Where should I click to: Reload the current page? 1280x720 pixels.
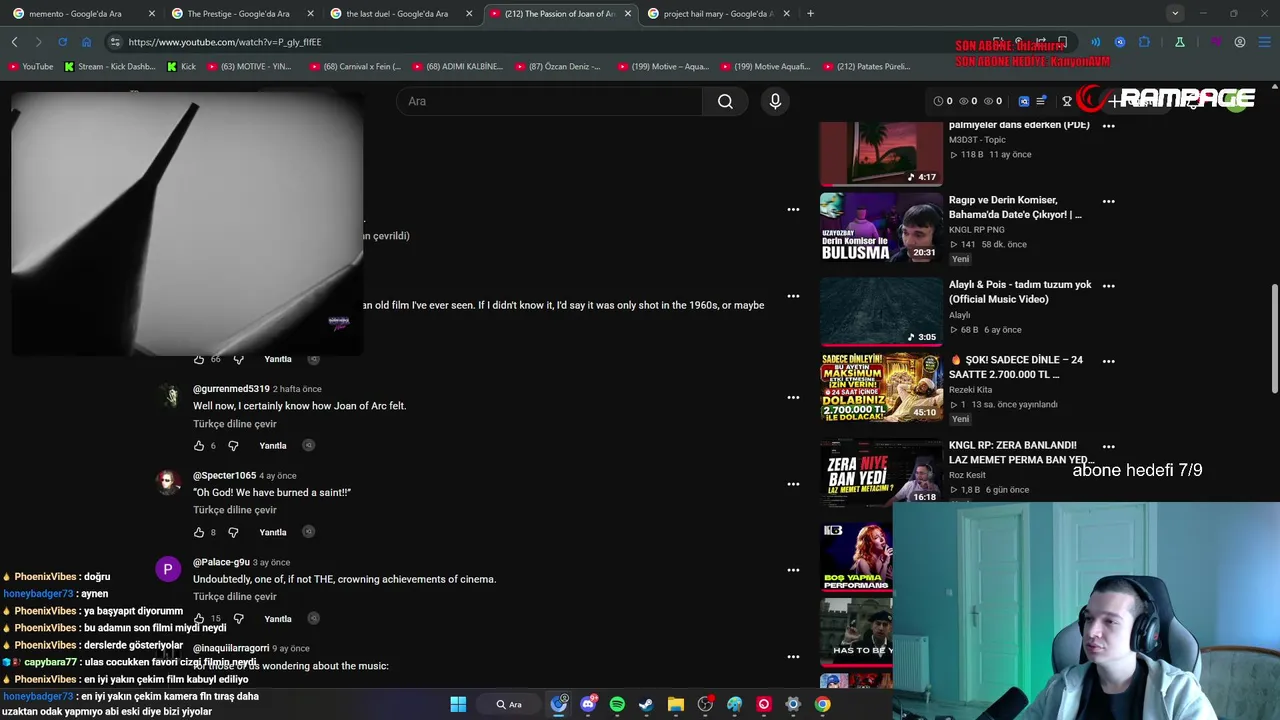(x=62, y=42)
